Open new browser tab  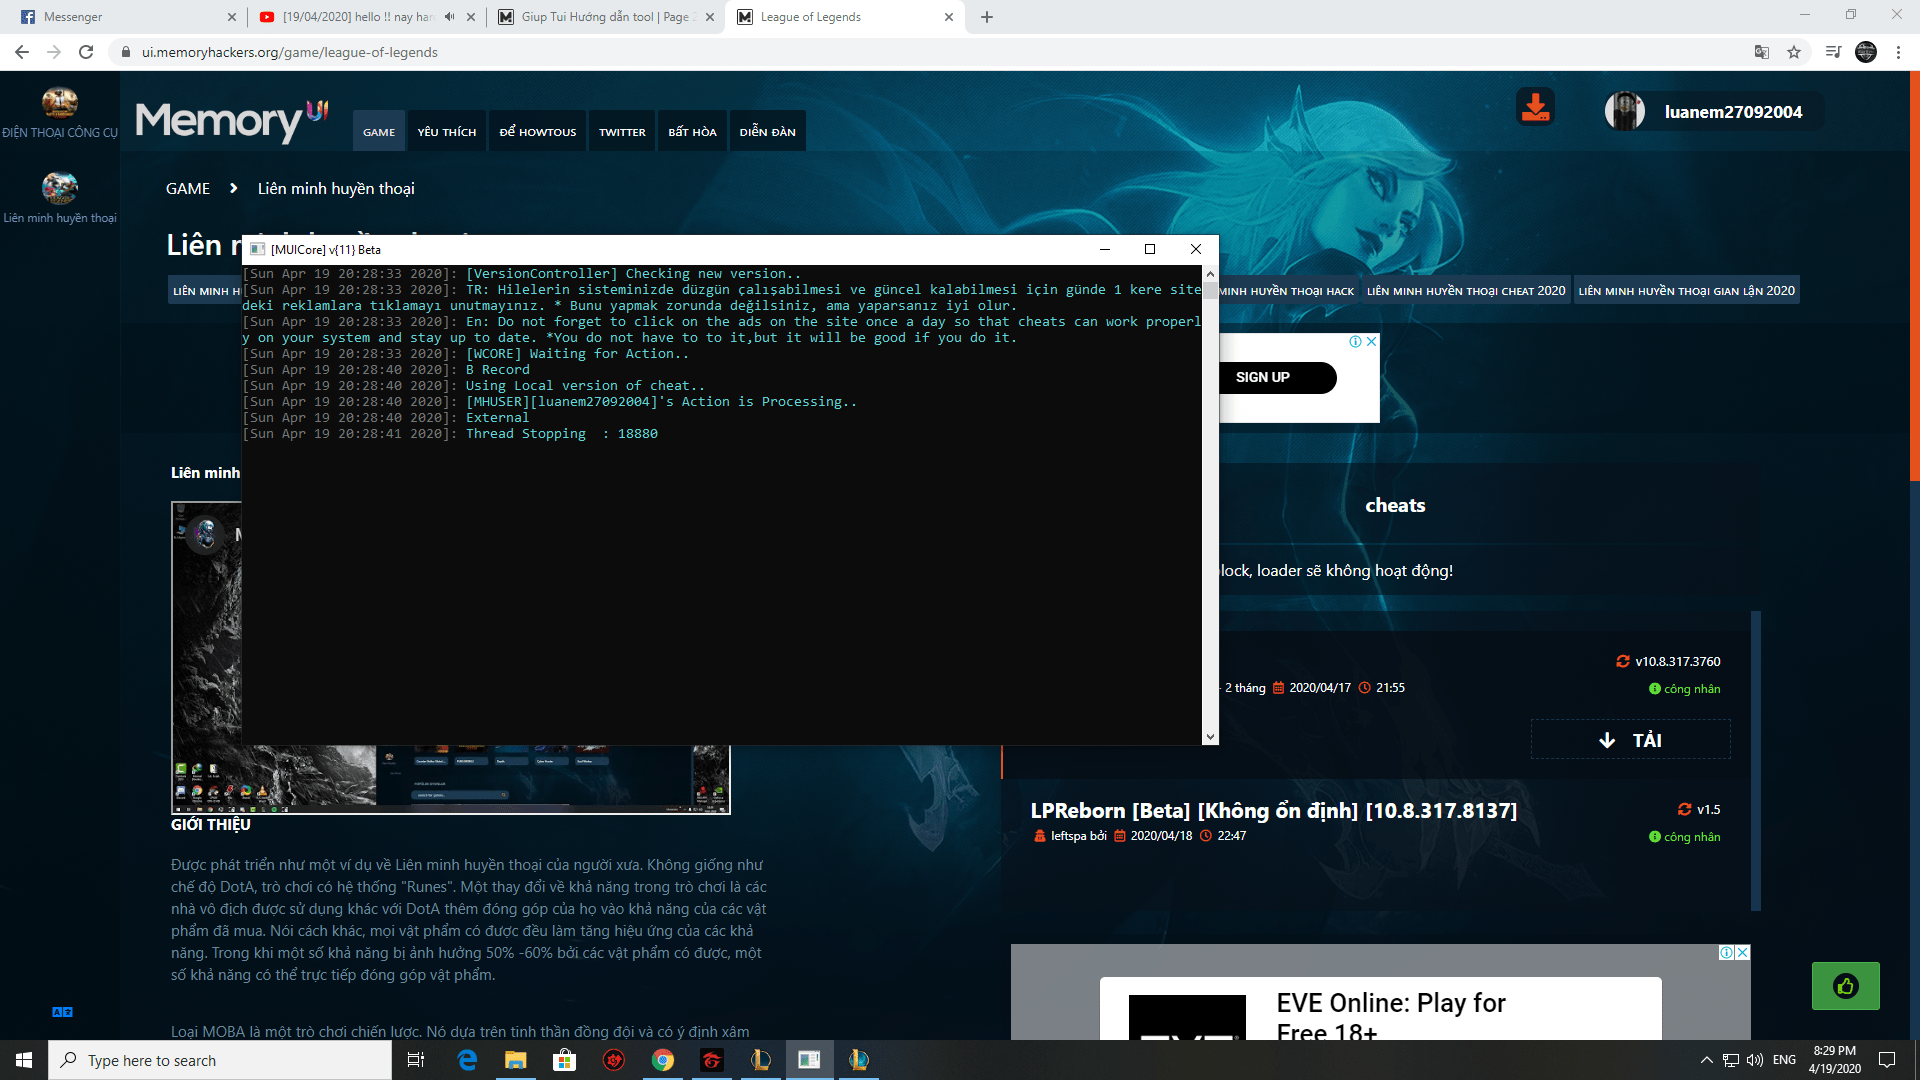tap(987, 17)
